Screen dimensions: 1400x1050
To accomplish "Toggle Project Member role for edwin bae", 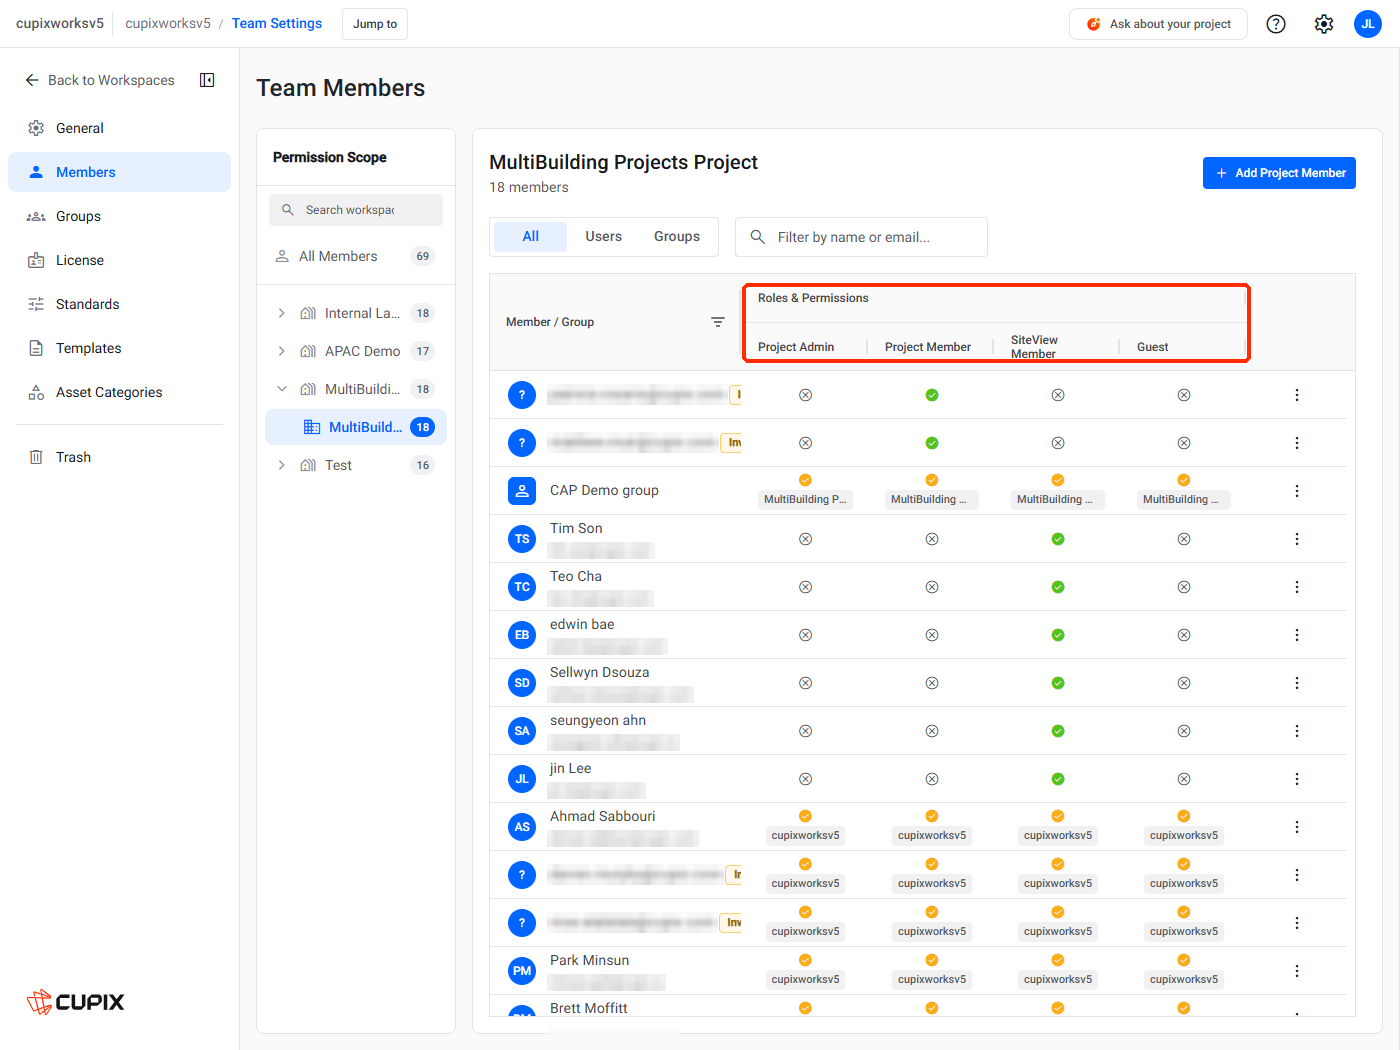I will pos(932,635).
